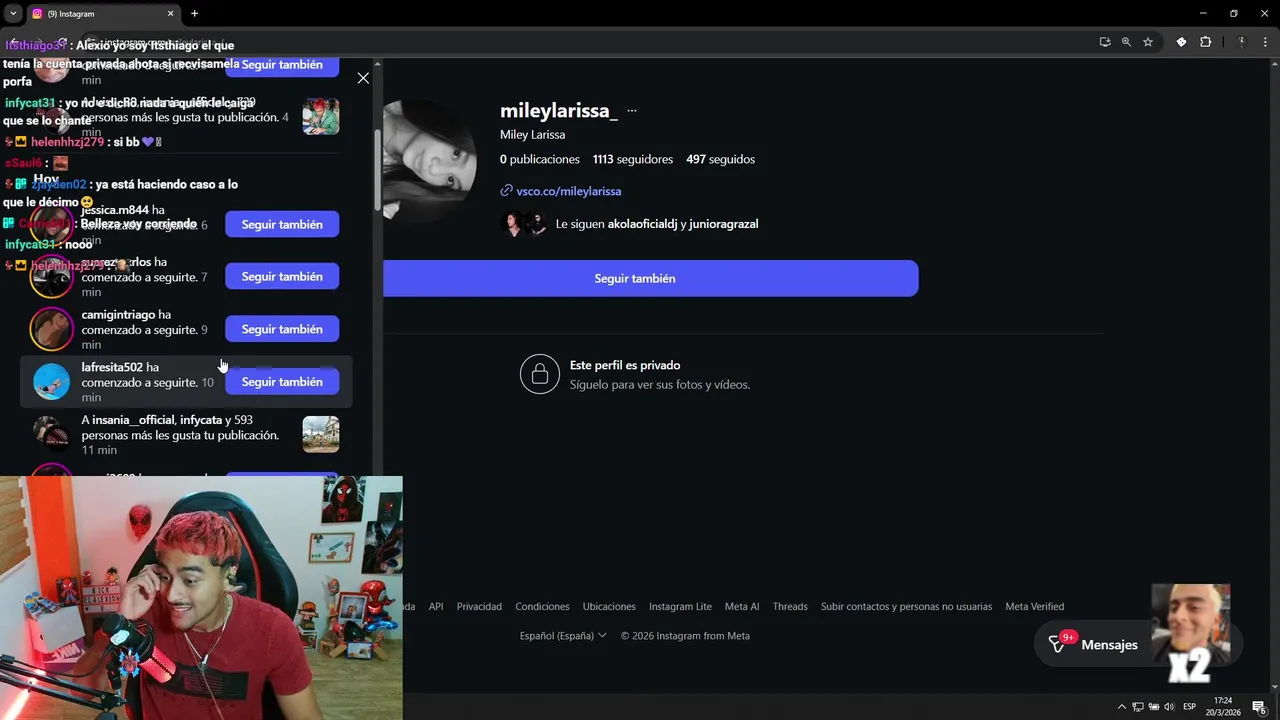The width and height of the screenshot is (1280, 720).
Task: Click the insania_official username in notification
Action: pyautogui.click(x=133, y=420)
